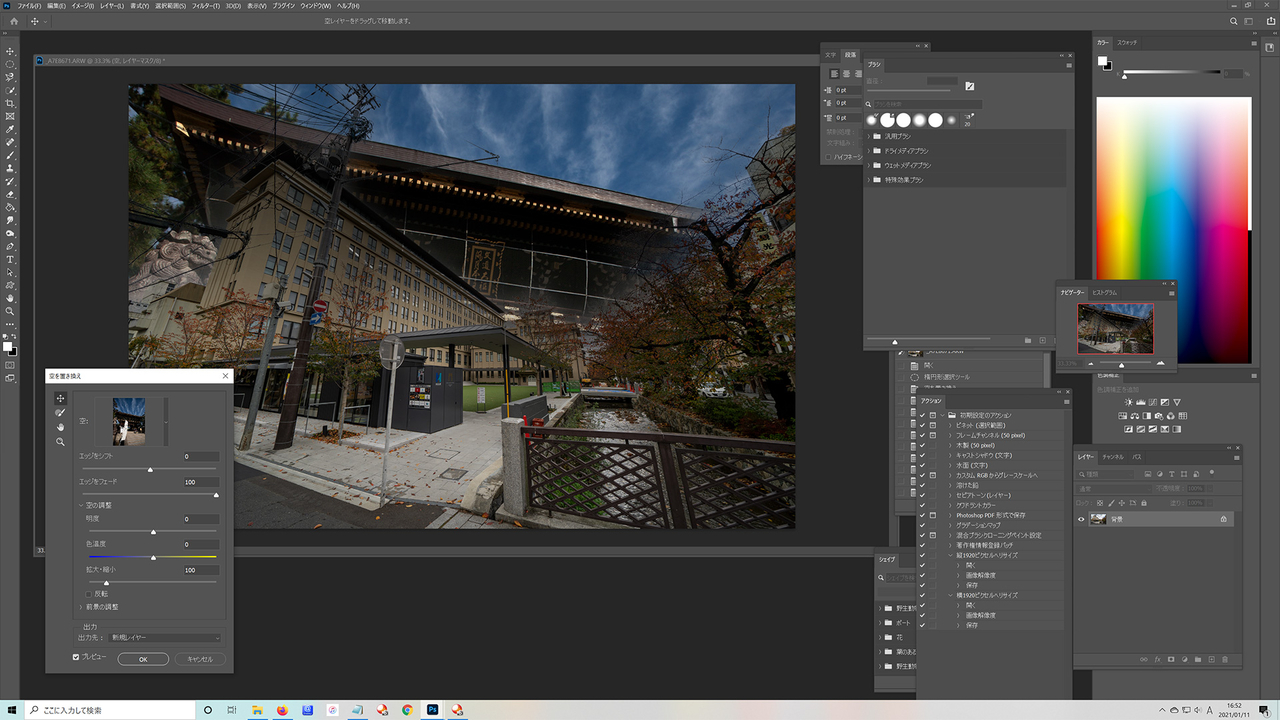The height and width of the screenshot is (720, 1280).
Task: Toggle the layer filter switch in Layers panel
Action: (x=1211, y=473)
